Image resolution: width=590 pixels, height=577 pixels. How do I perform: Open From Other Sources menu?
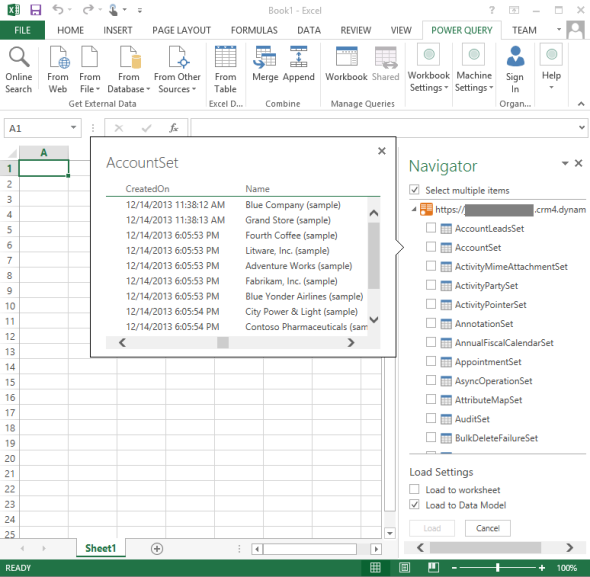tap(177, 69)
